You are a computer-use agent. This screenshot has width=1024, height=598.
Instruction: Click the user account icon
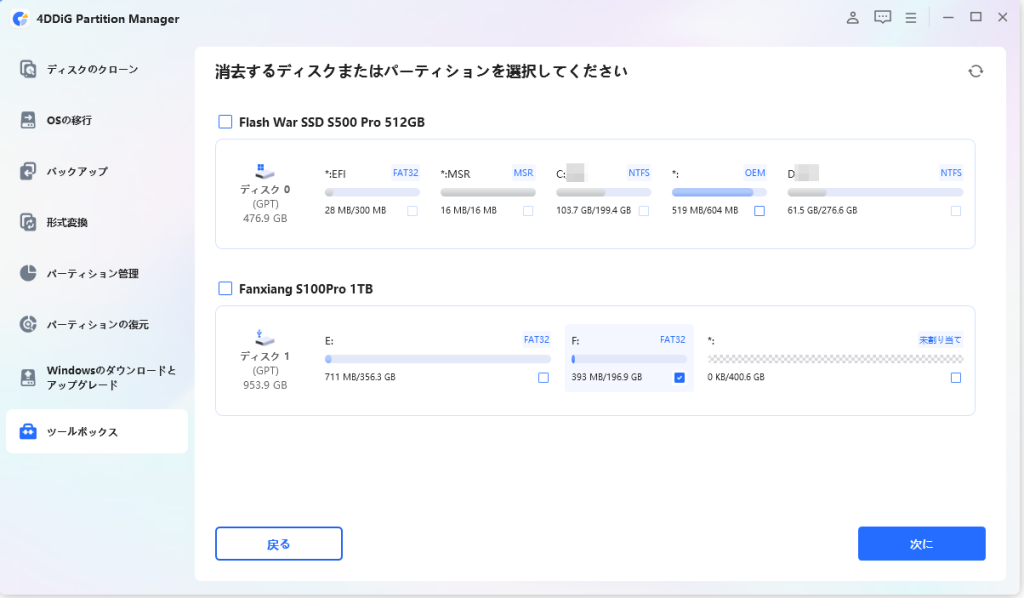click(x=852, y=17)
